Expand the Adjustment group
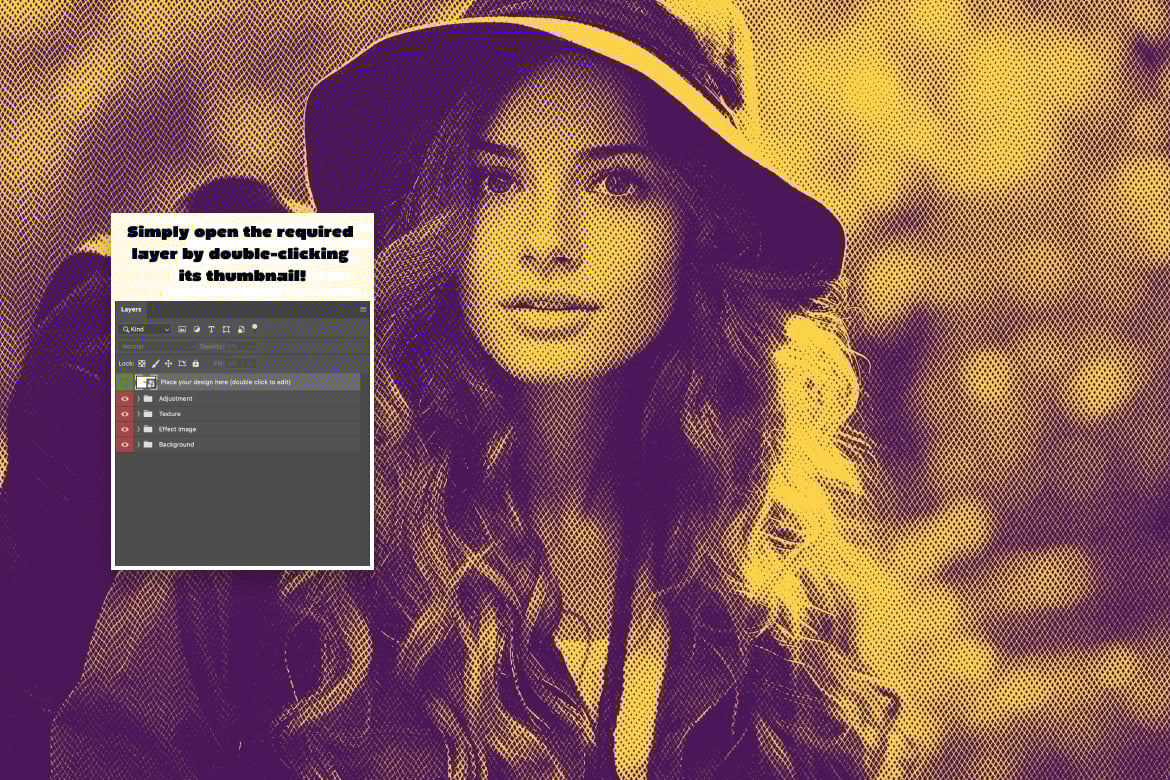 coord(138,399)
